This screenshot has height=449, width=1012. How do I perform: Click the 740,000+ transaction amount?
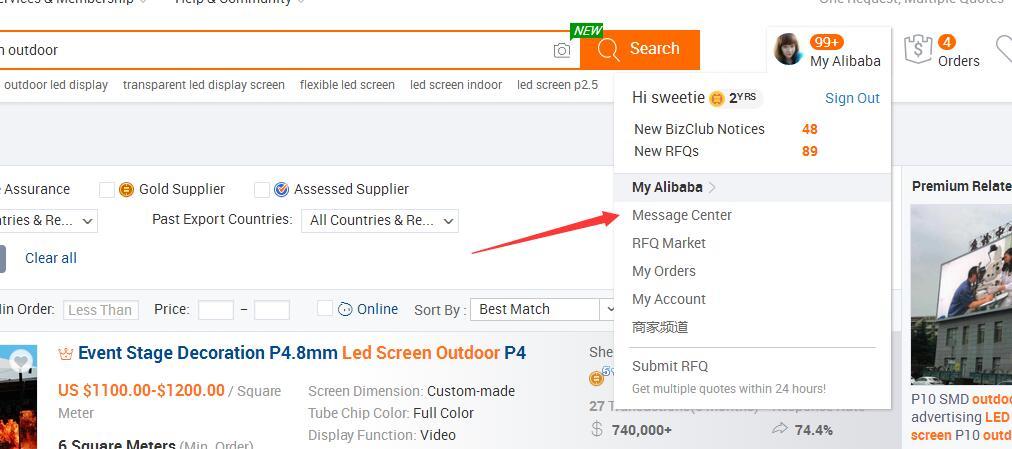tap(642, 430)
